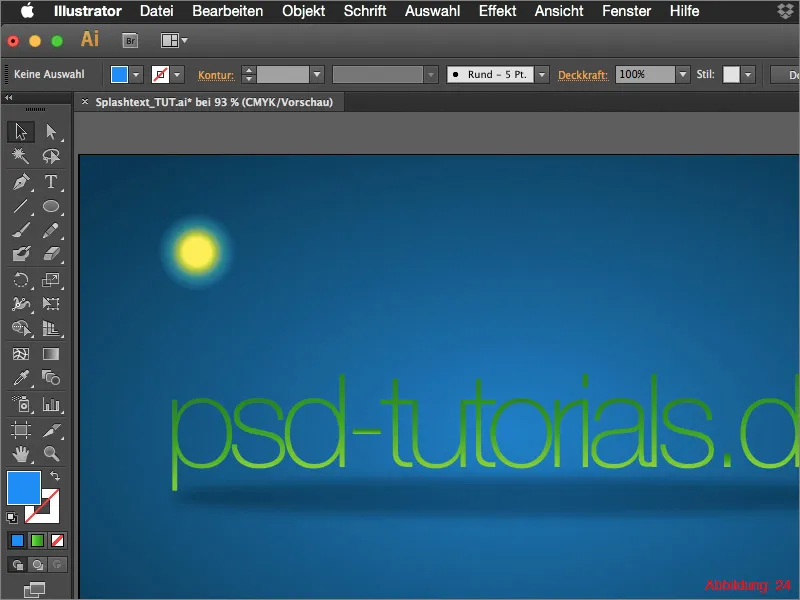
Task: Open Stil graphic style dropdown
Action: 748,74
